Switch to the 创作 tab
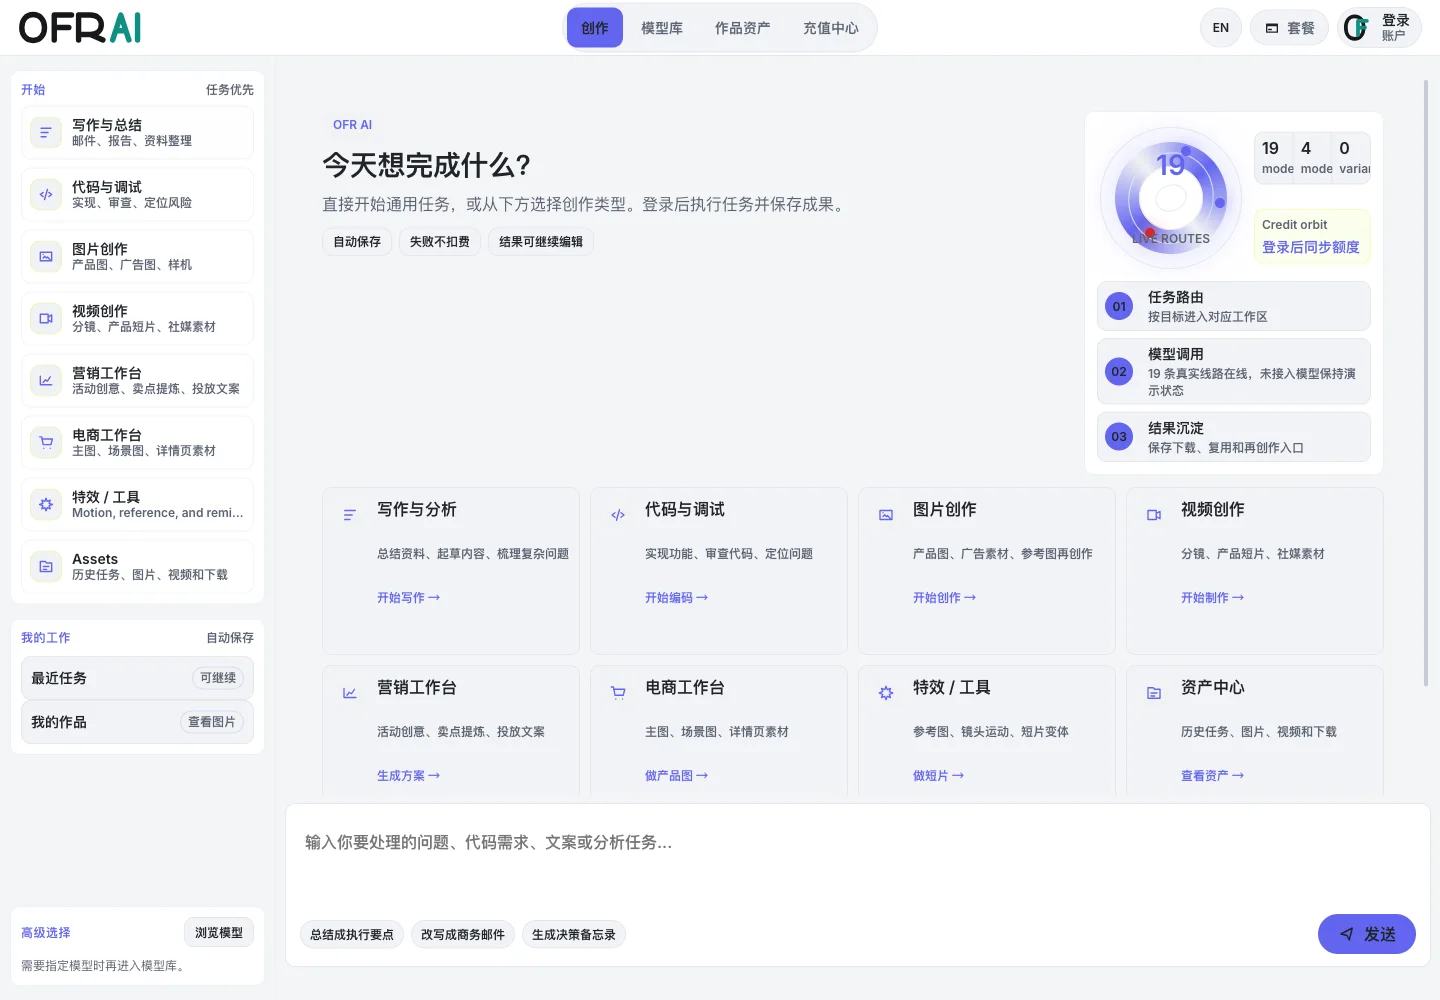 click(595, 28)
